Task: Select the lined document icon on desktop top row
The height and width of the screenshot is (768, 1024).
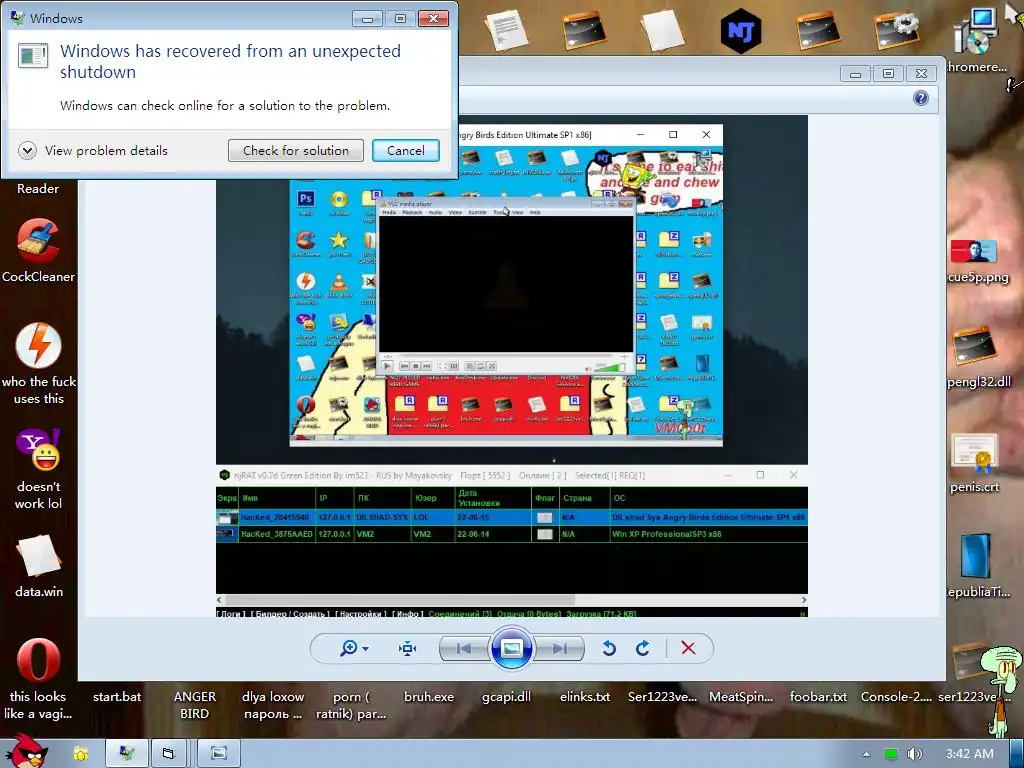Action: [505, 29]
